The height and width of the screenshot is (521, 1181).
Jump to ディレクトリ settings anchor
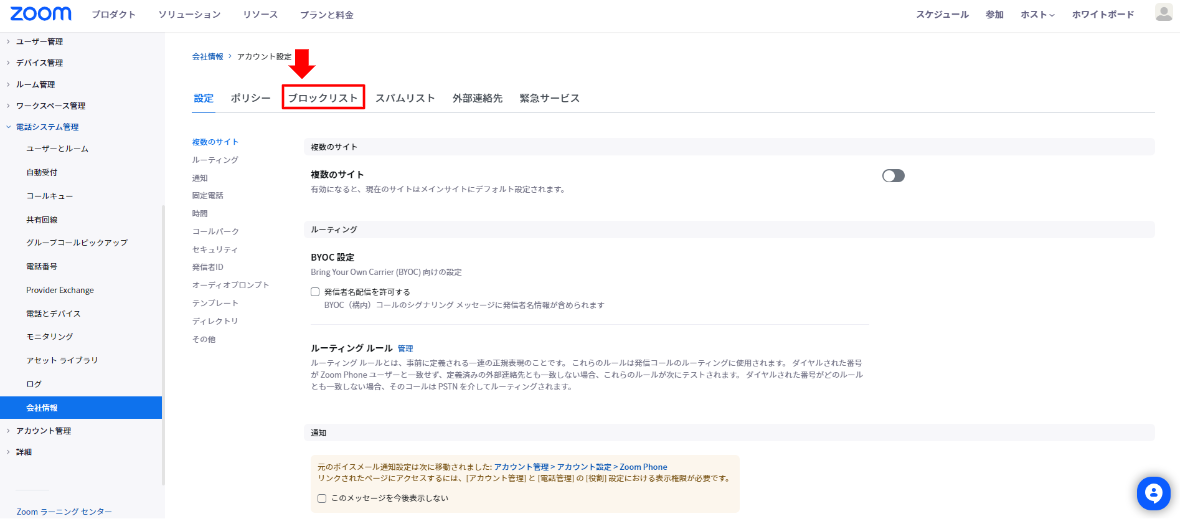[215, 321]
